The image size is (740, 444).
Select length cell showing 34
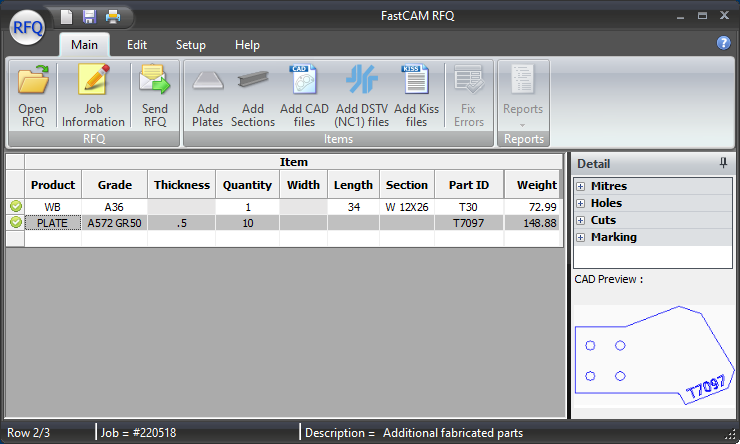[353, 207]
